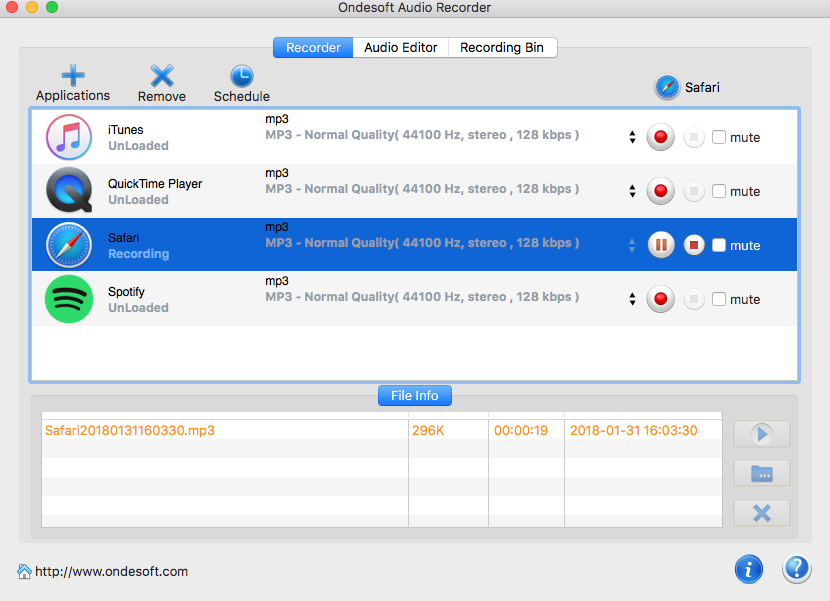Check the mute box for Spotify
This screenshot has height=601, width=830.
coord(719,300)
